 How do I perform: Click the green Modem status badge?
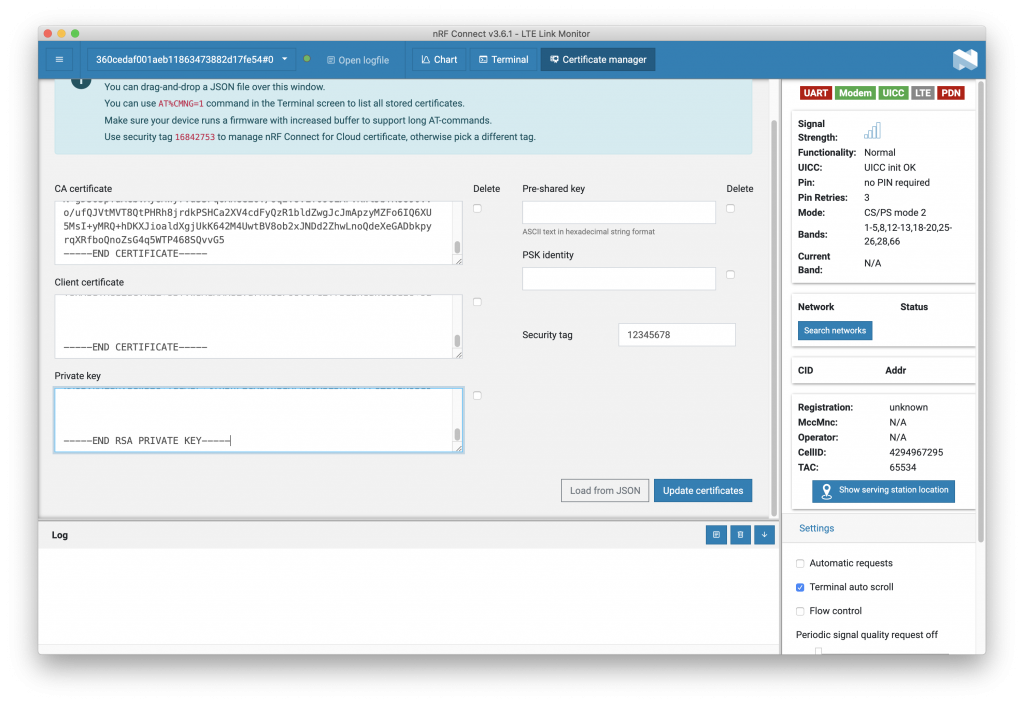click(x=855, y=93)
